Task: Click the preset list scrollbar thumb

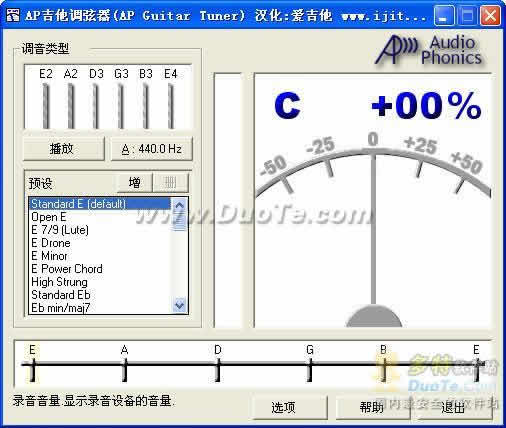Action: (x=180, y=221)
